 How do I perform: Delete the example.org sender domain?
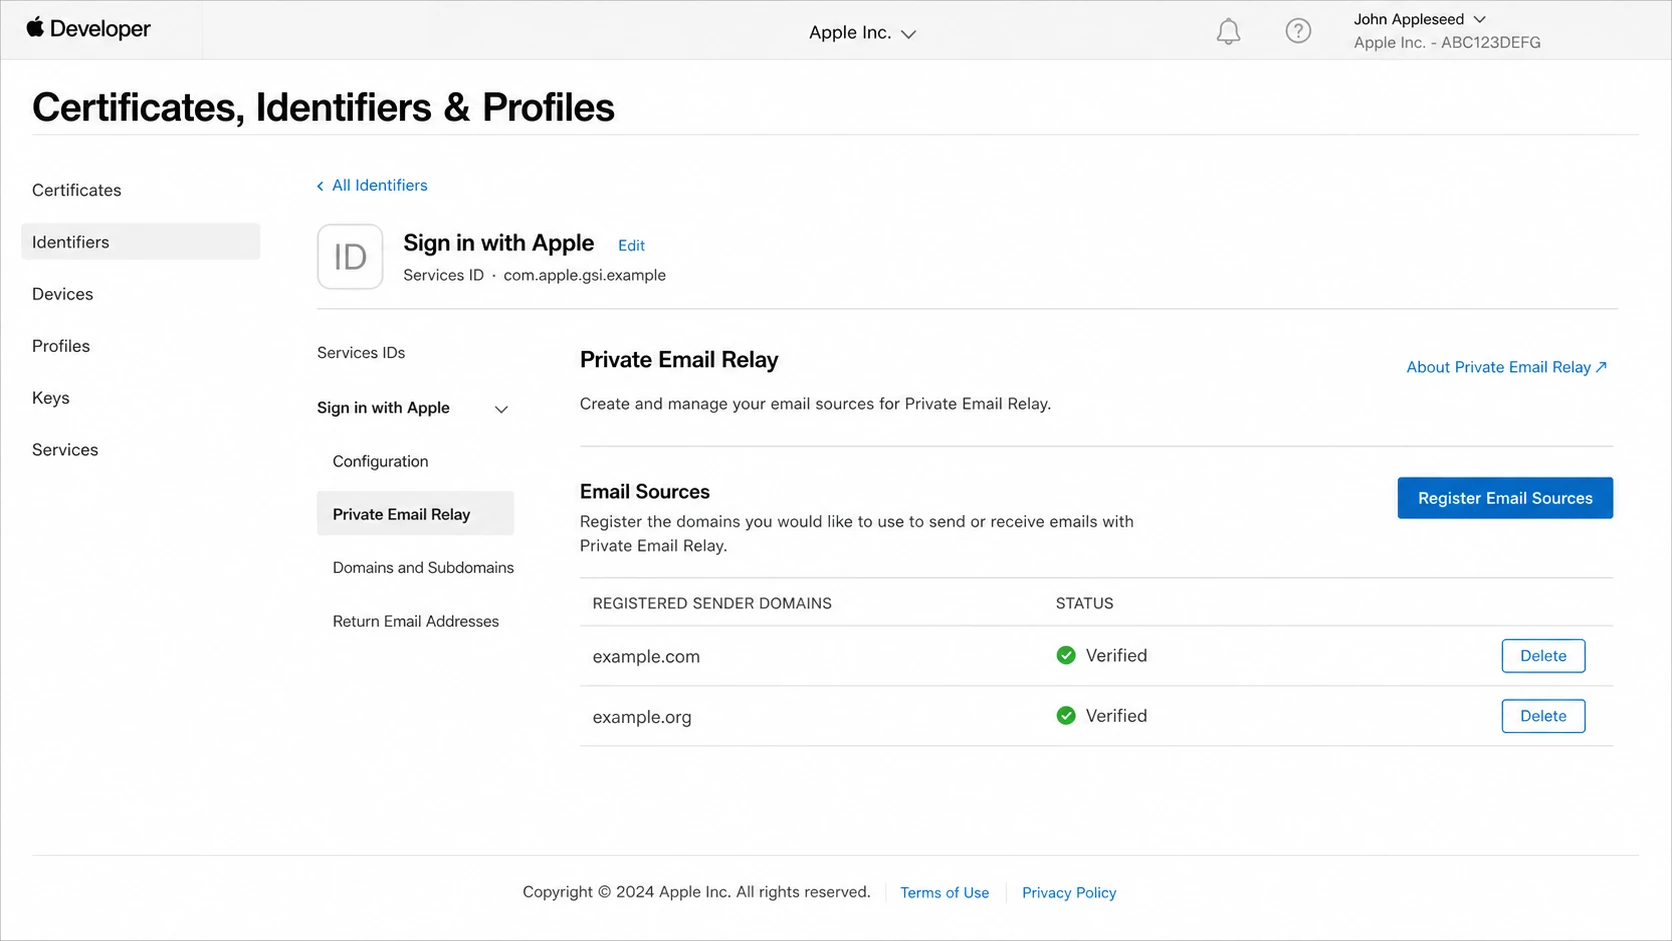1543,716
